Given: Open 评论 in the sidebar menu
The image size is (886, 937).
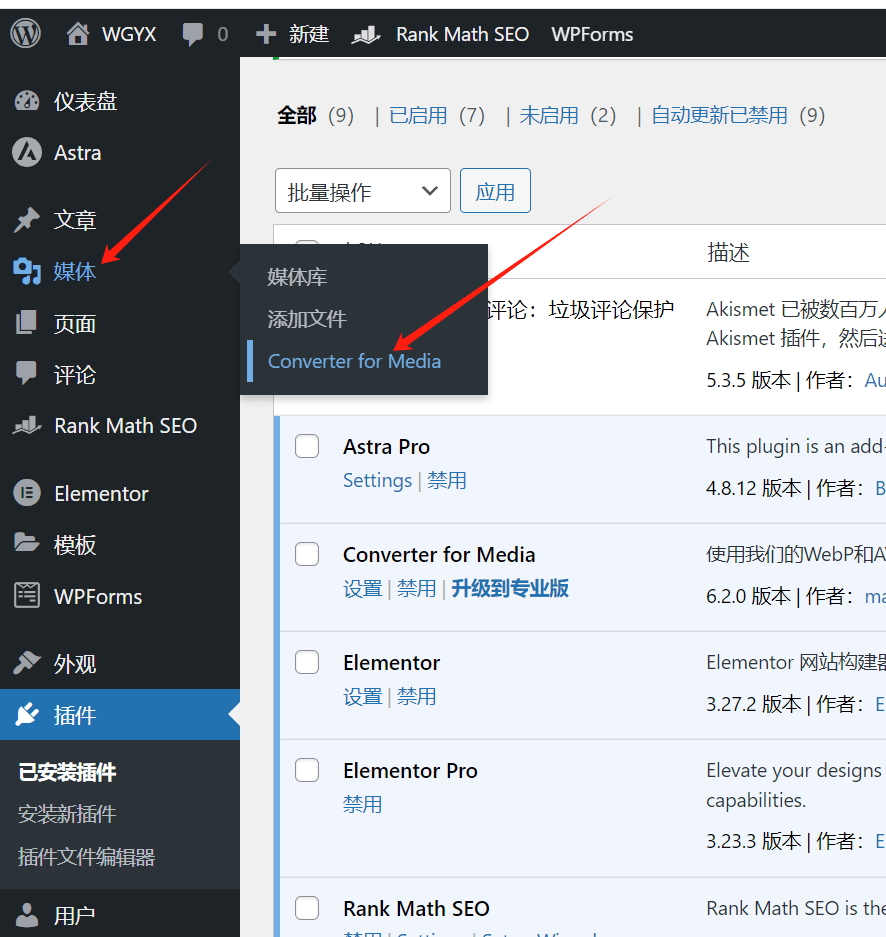Looking at the screenshot, I should [x=75, y=375].
